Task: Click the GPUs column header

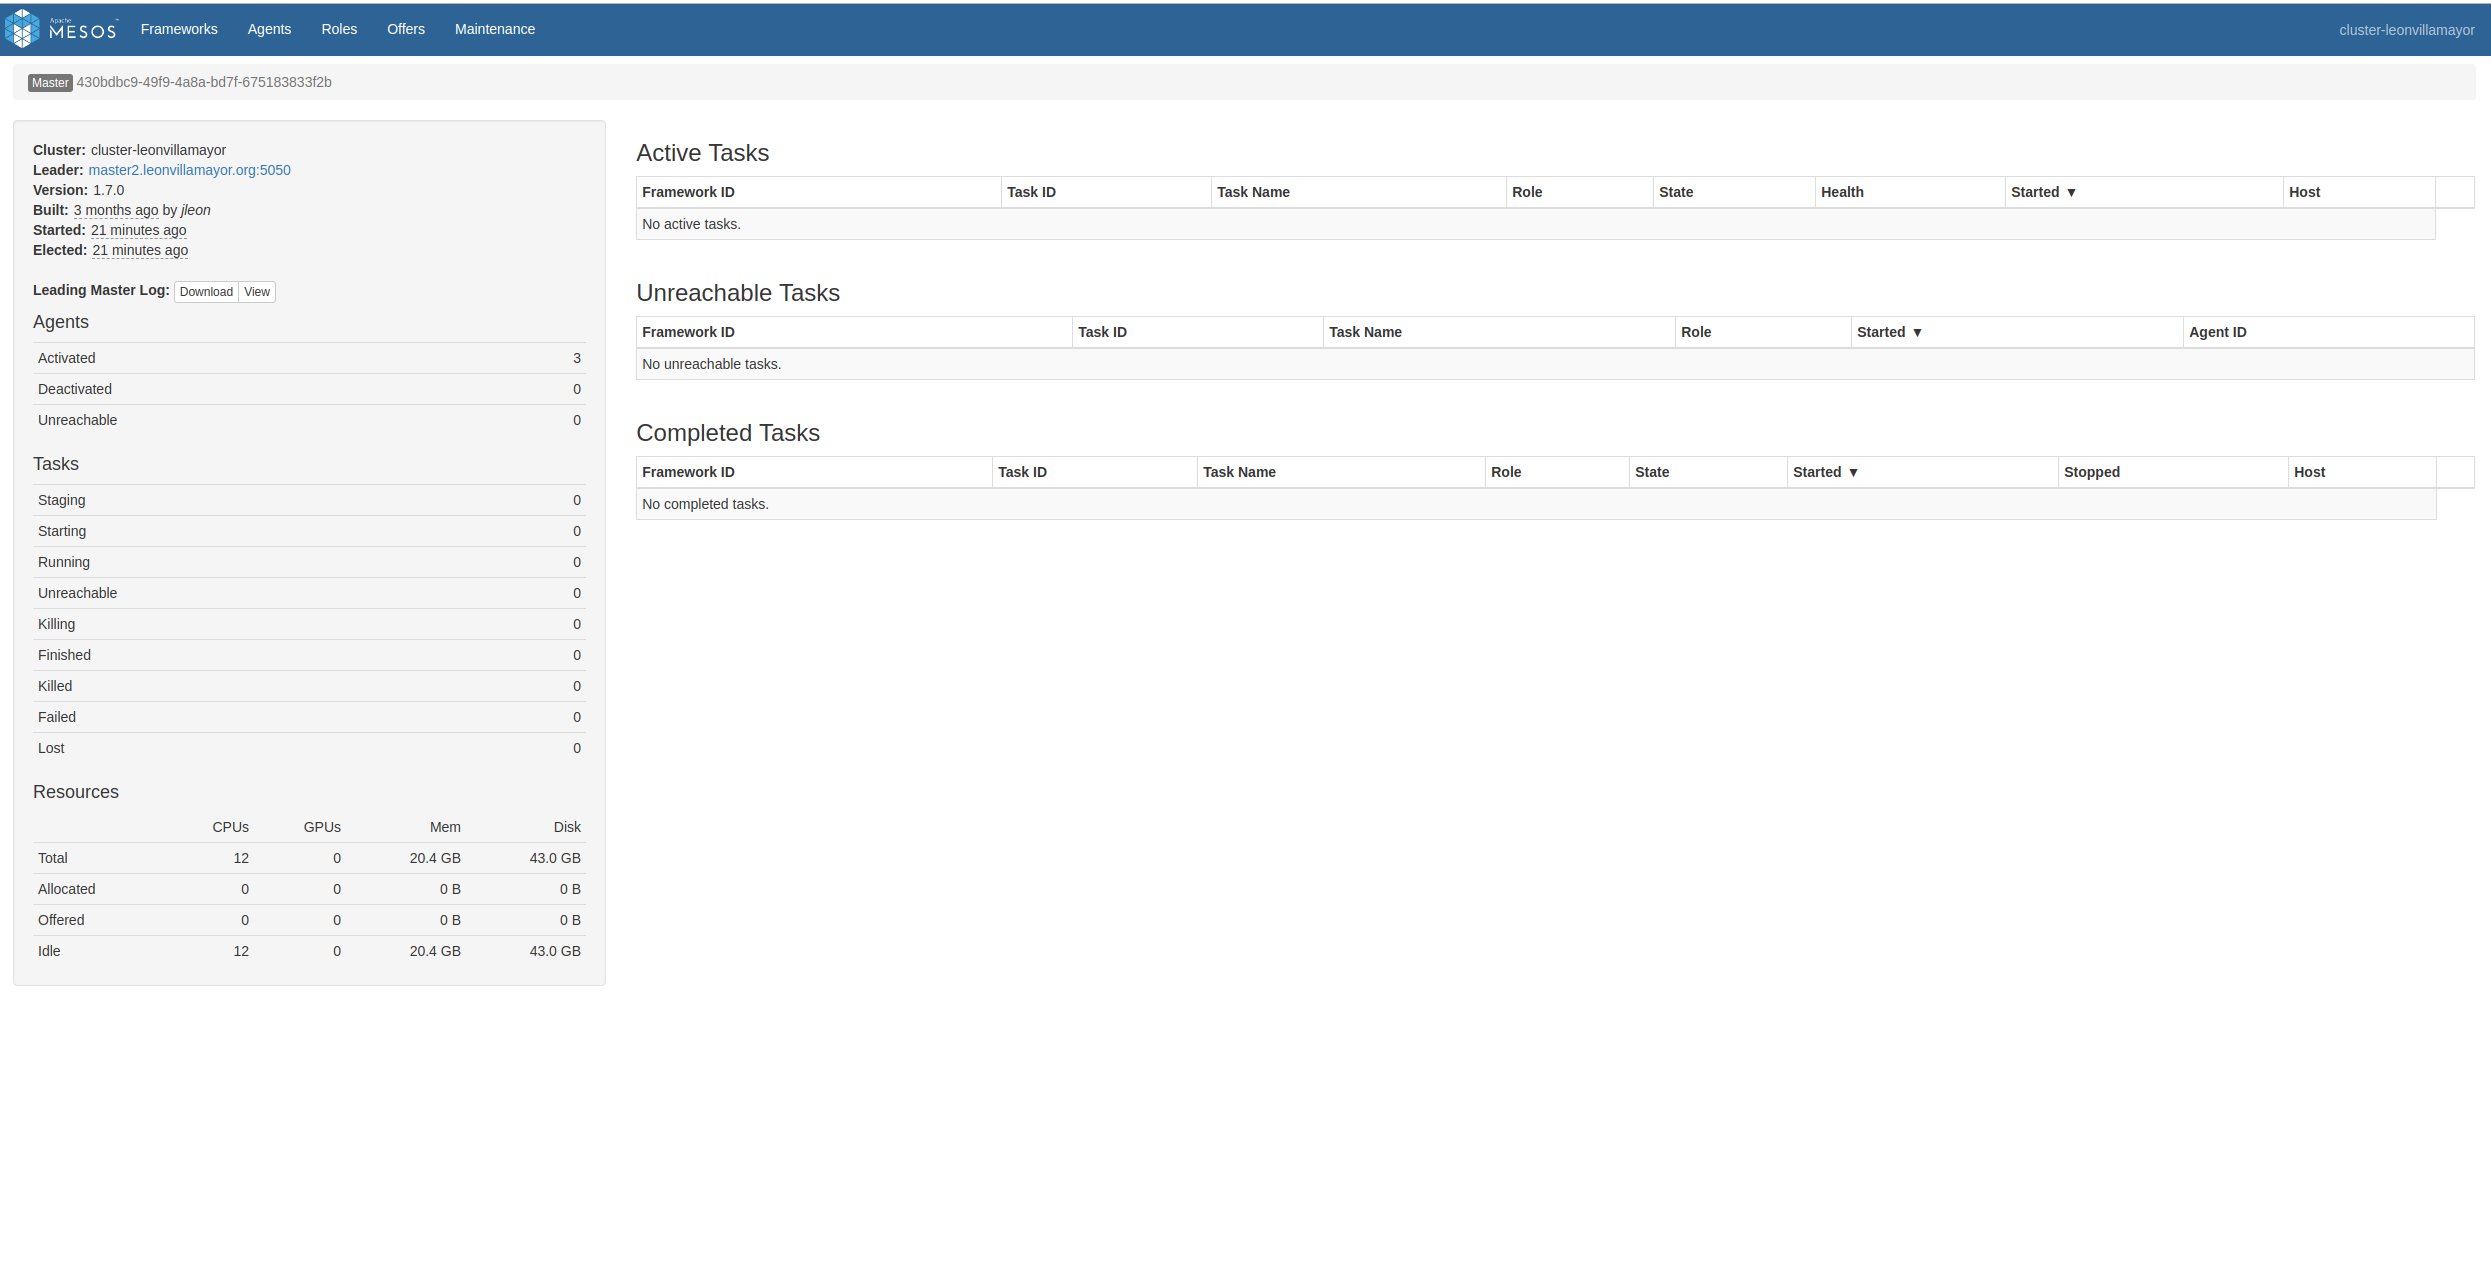Action: pos(322,827)
